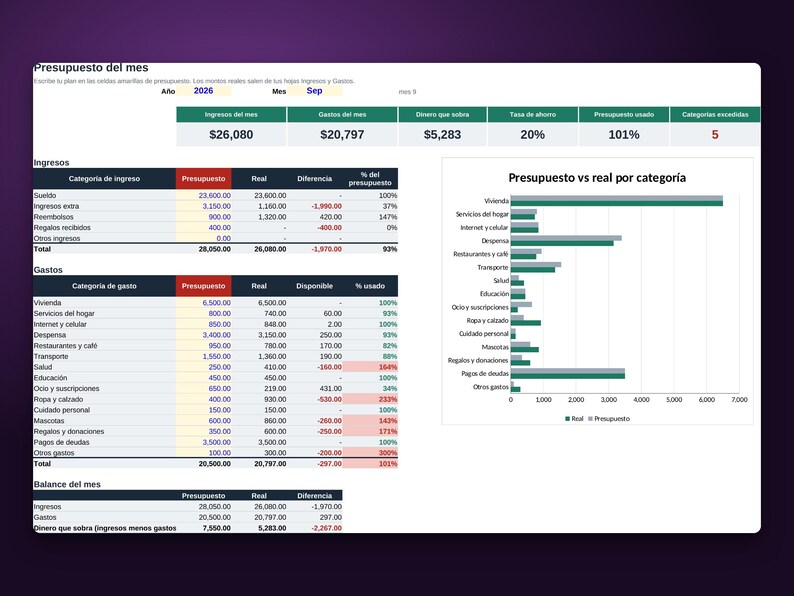Click the Otros gastos budget cell 100.00
The height and width of the screenshot is (596, 794).
(x=204, y=453)
